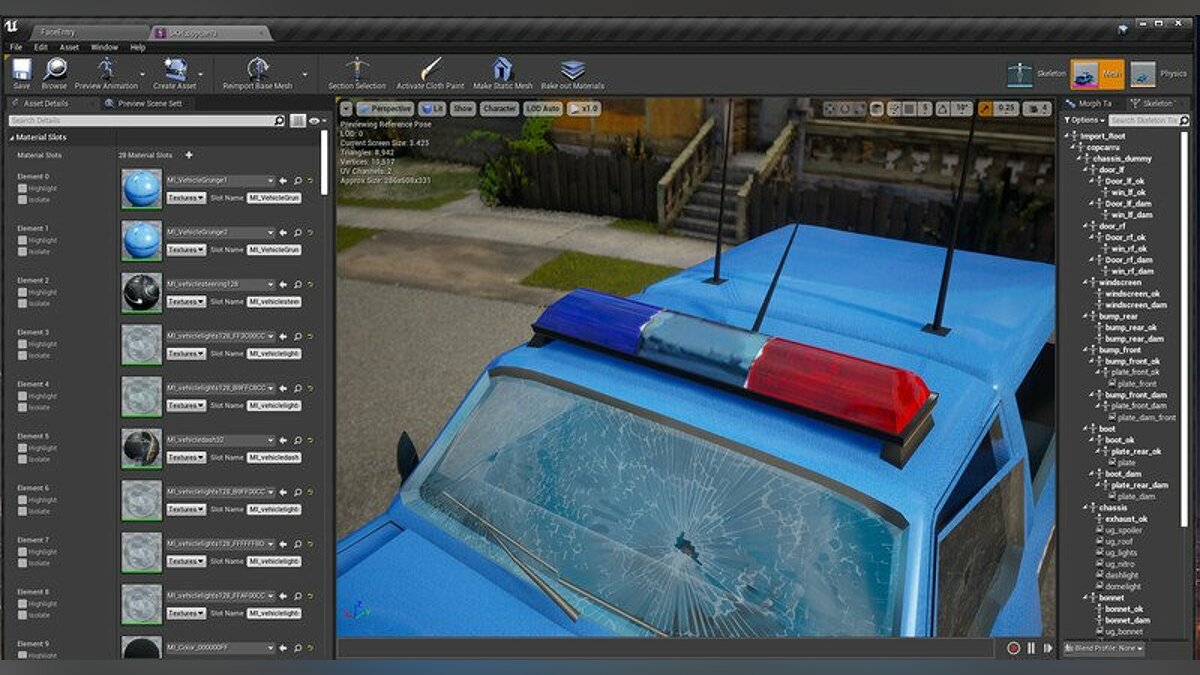Click the Save icon in the toolbar
The height and width of the screenshot is (675, 1200).
[x=21, y=70]
